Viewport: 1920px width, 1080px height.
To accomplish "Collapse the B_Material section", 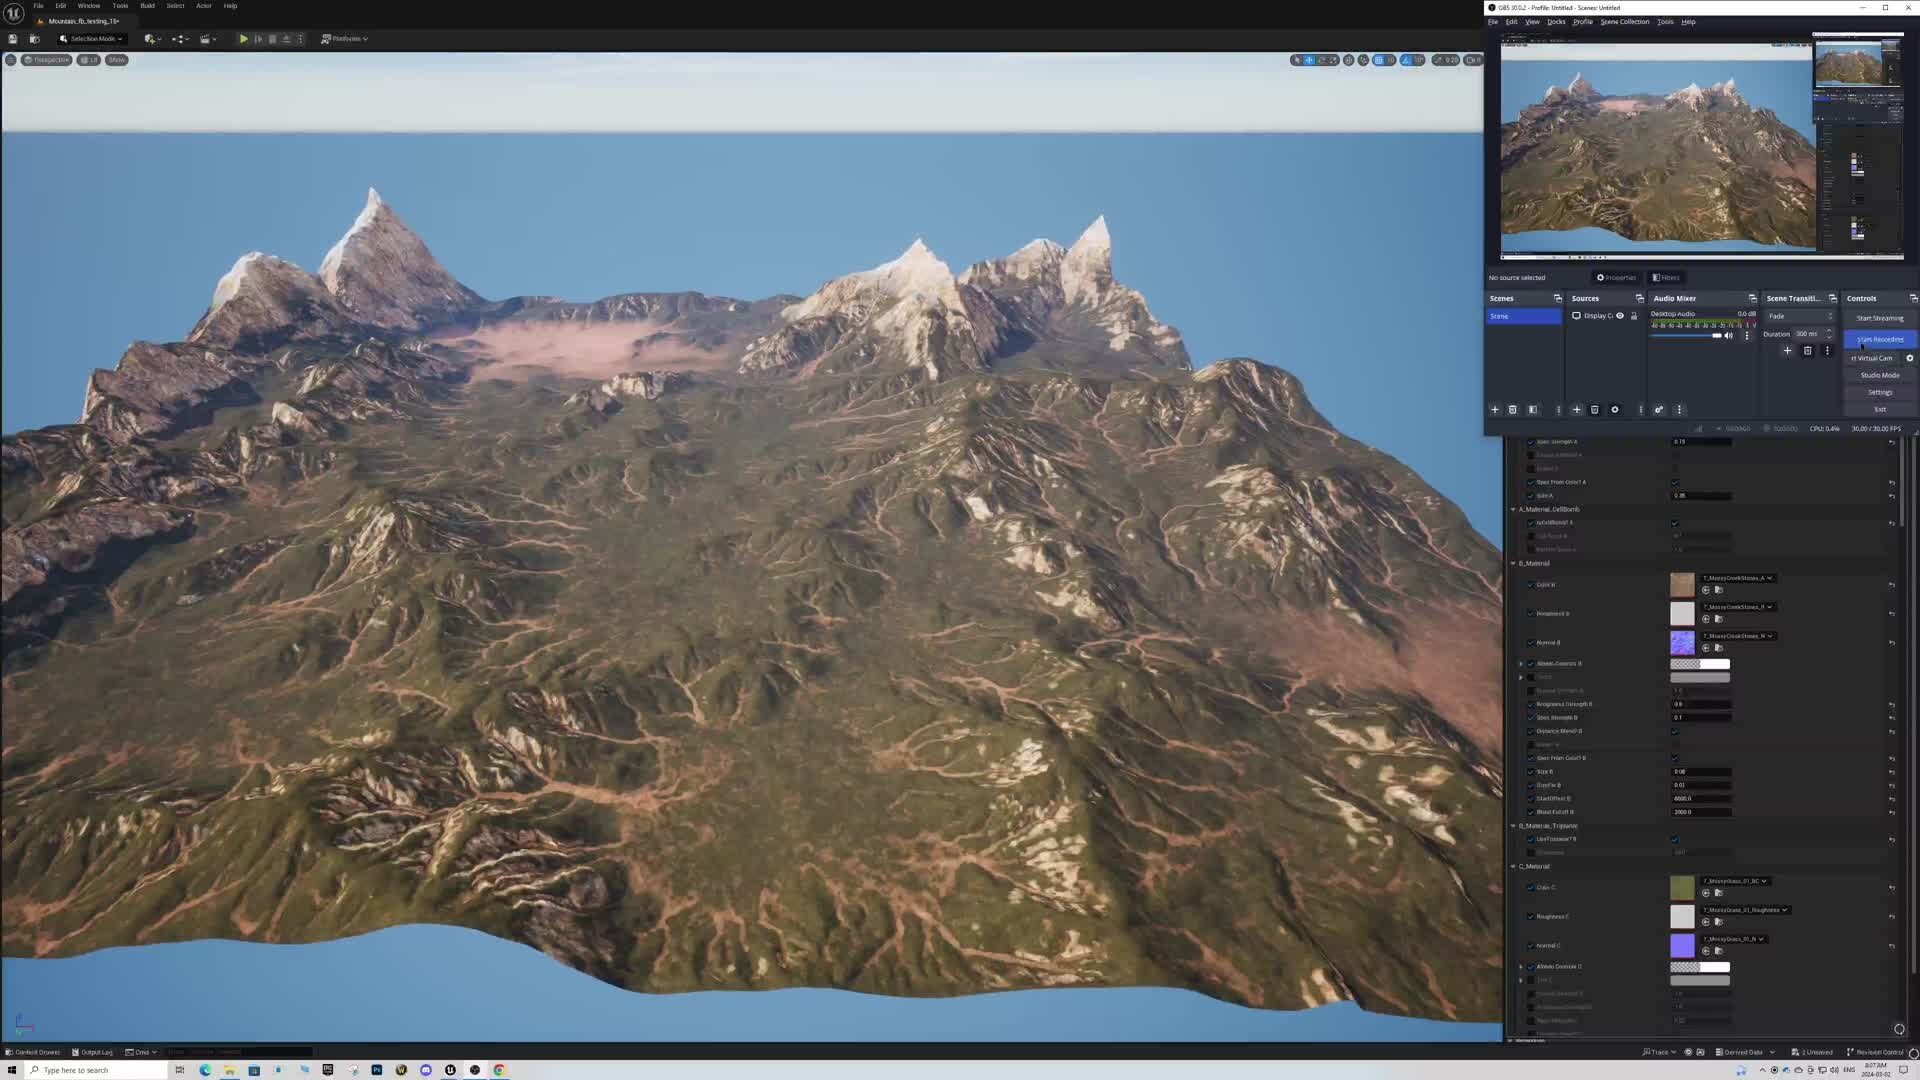I will (x=1513, y=563).
